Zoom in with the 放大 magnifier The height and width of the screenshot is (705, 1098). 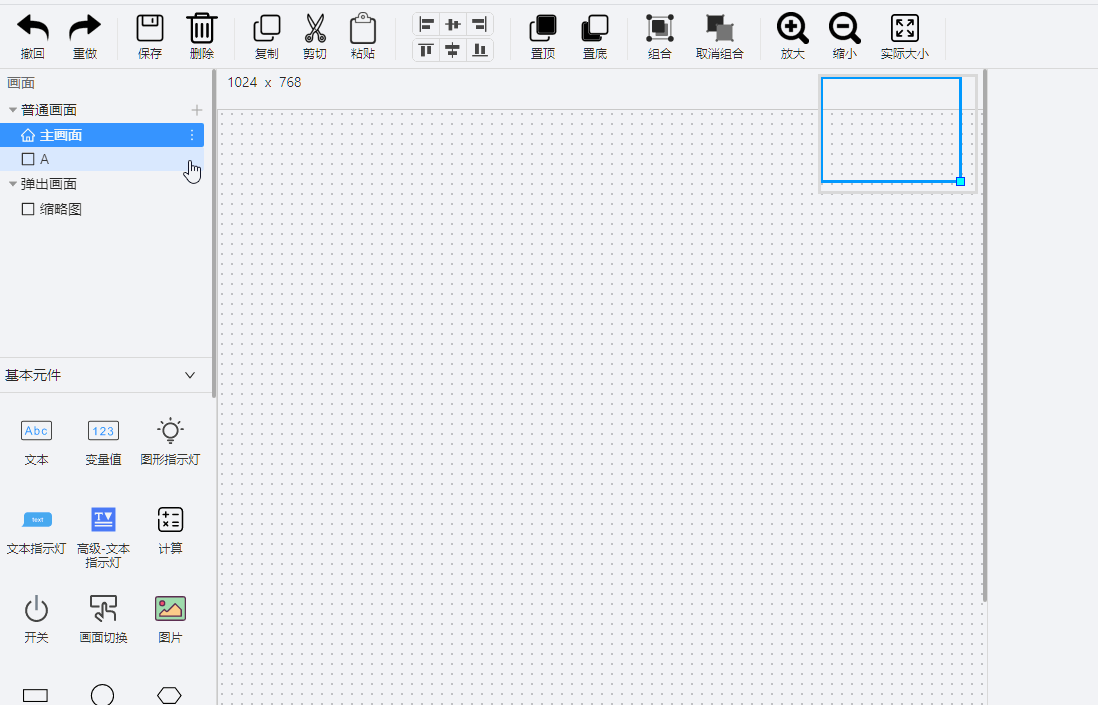point(792,29)
